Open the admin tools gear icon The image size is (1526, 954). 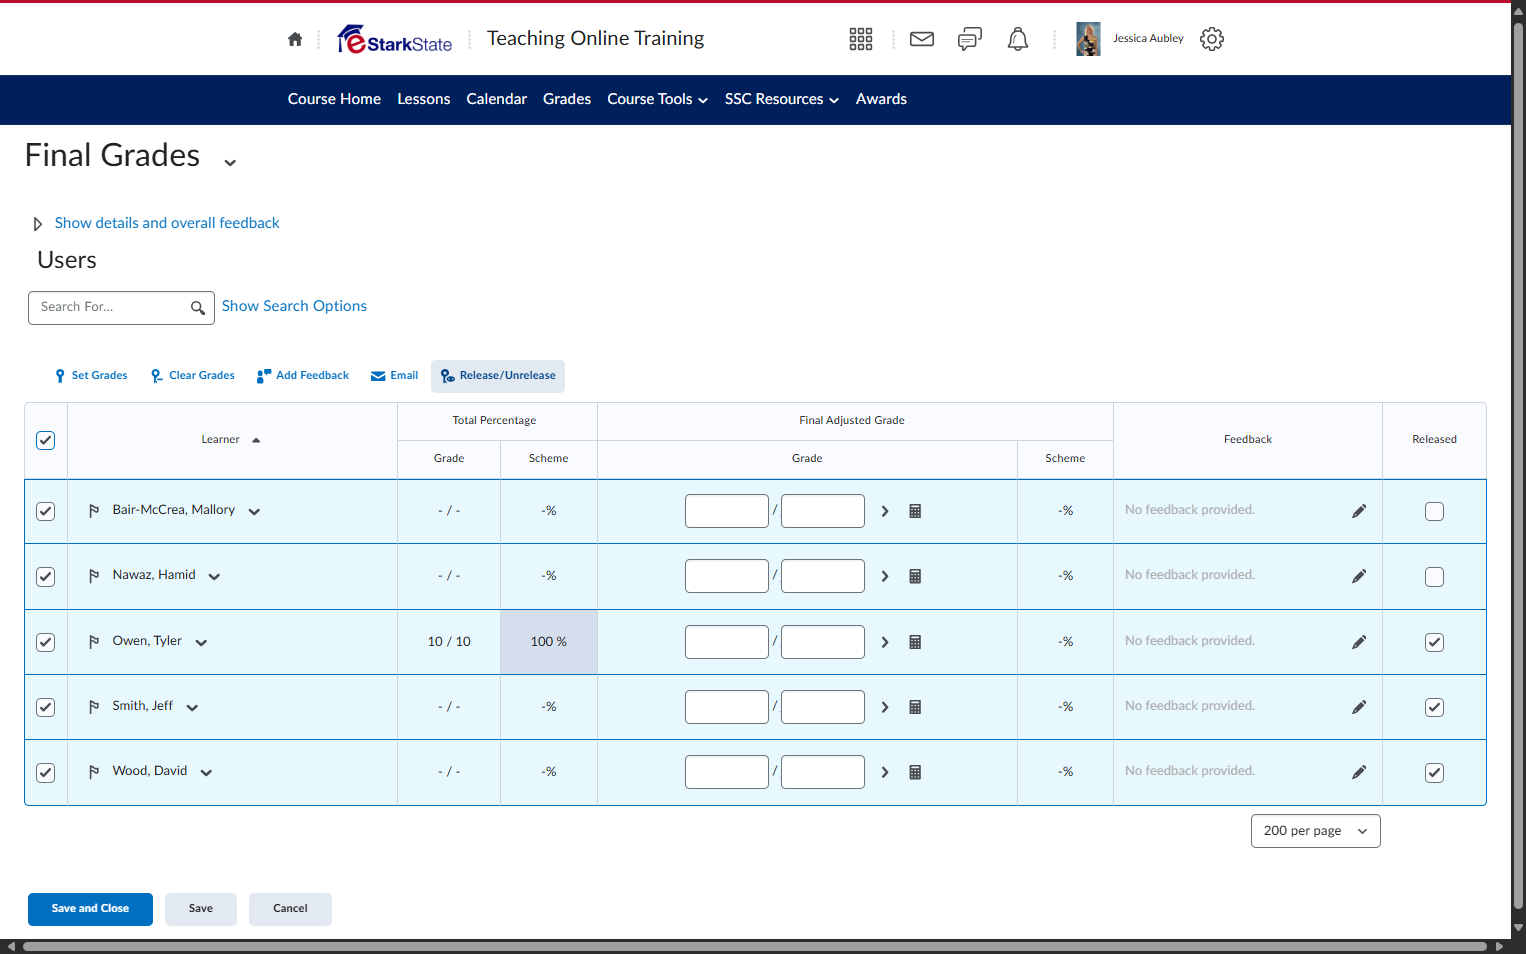click(1212, 39)
